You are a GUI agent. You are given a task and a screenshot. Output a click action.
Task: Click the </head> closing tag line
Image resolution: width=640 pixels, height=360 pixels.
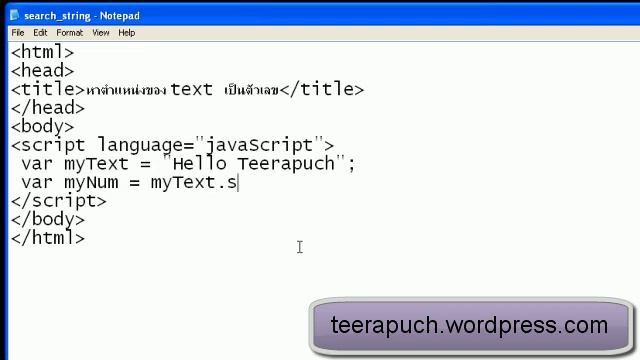coord(48,108)
